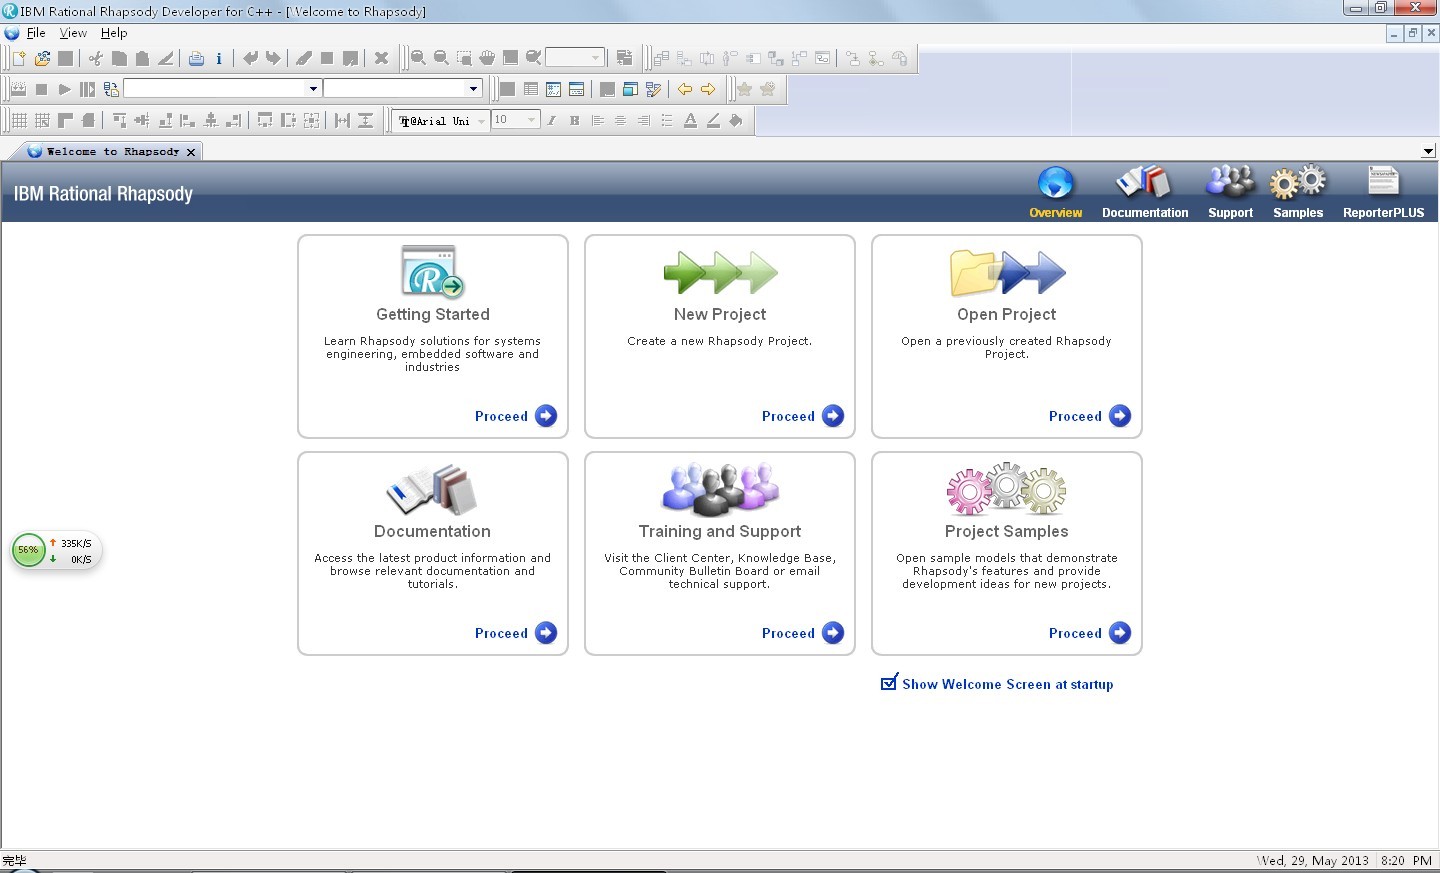Open the View menu

coord(73,33)
